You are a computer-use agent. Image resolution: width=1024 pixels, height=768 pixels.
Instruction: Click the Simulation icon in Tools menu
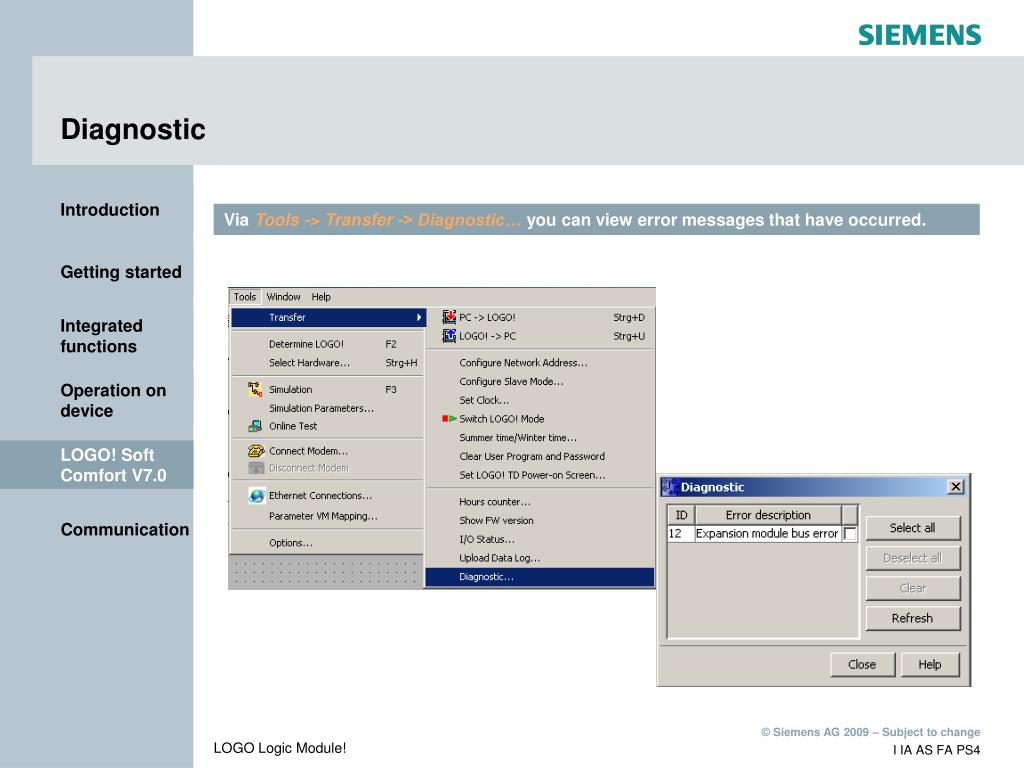point(255,389)
